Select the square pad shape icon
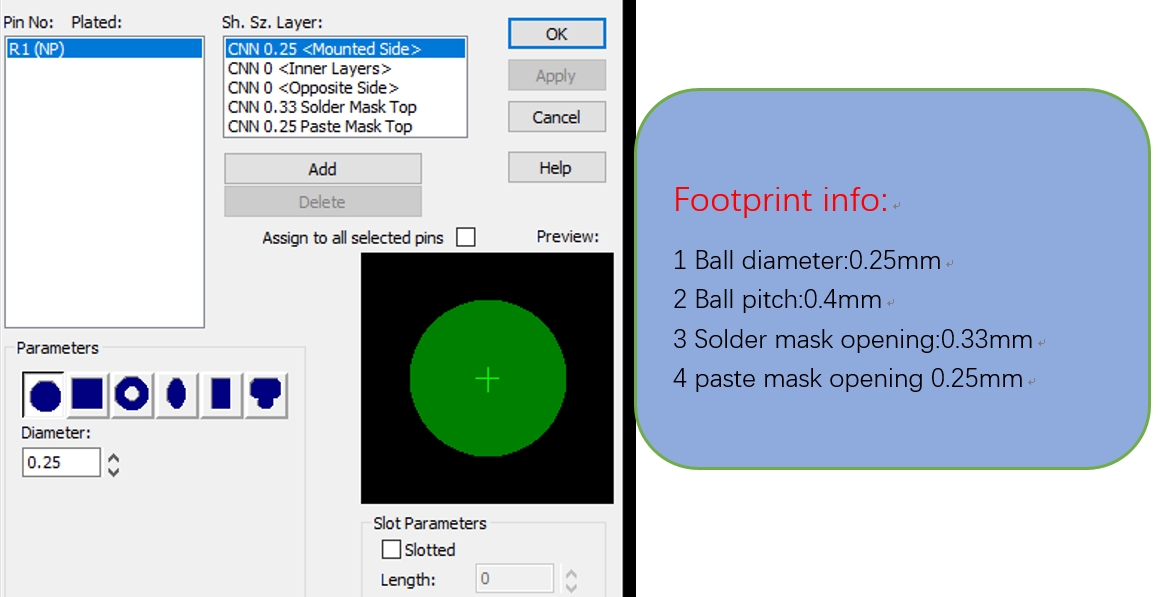Viewport: 1158px width, 597px height. (87, 393)
